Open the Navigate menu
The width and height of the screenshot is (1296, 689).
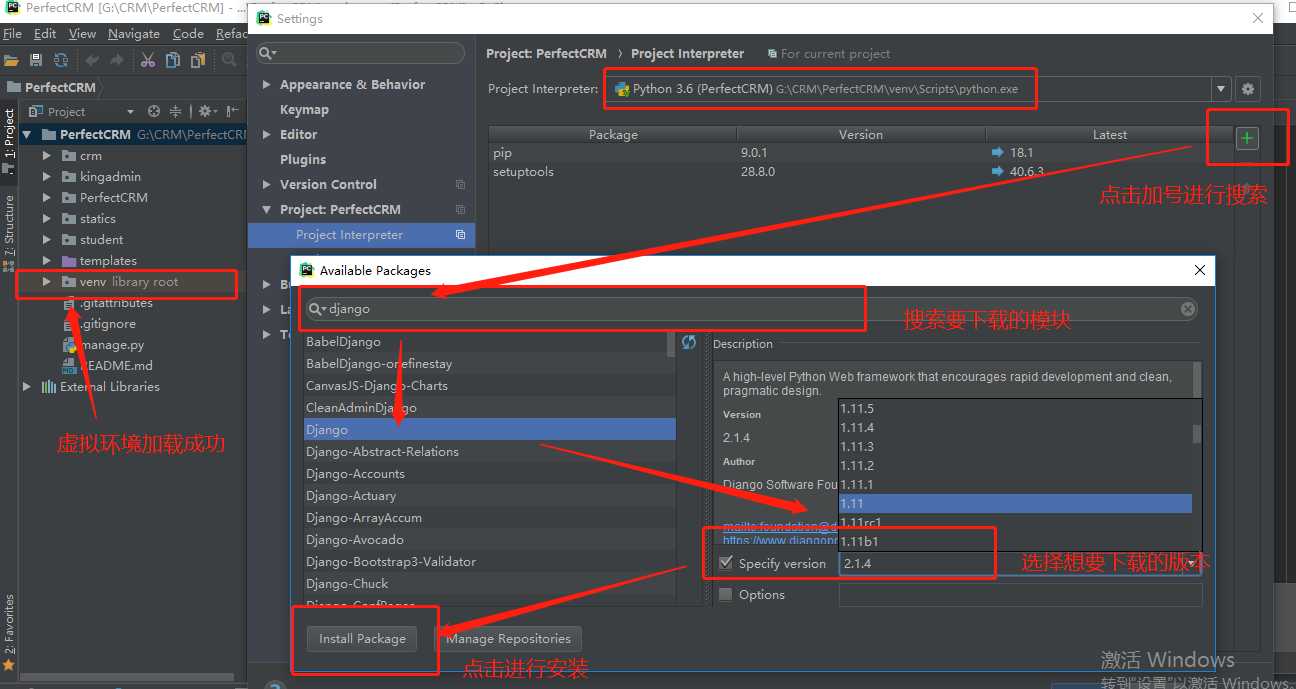(x=134, y=33)
